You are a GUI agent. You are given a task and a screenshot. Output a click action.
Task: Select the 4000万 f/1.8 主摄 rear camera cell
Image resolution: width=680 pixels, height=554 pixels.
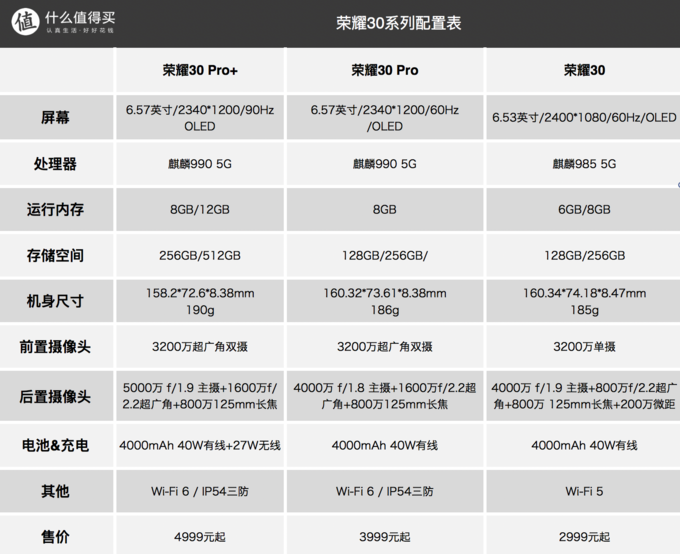[x=385, y=396]
